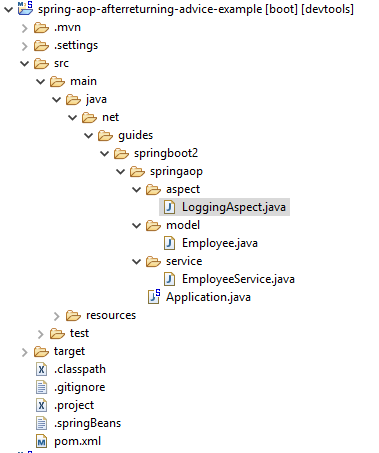Click the Employee.java file icon
This screenshot has width=379, height=453.
click(169, 243)
